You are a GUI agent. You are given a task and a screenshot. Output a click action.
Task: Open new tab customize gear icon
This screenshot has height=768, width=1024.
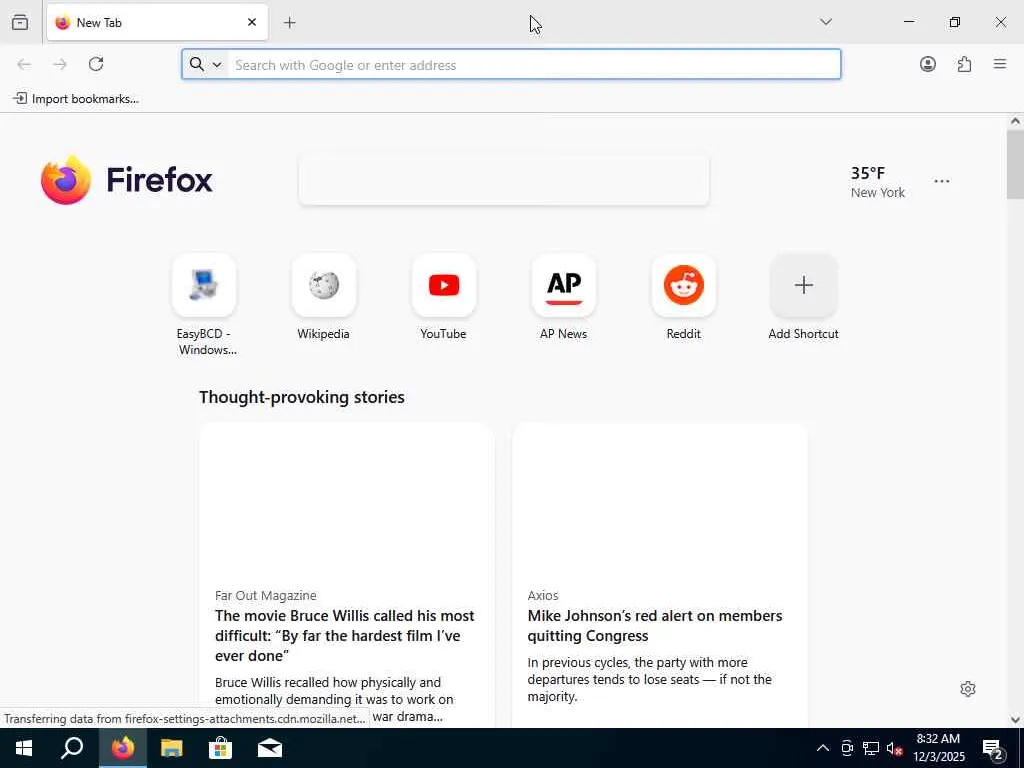pyautogui.click(x=968, y=689)
